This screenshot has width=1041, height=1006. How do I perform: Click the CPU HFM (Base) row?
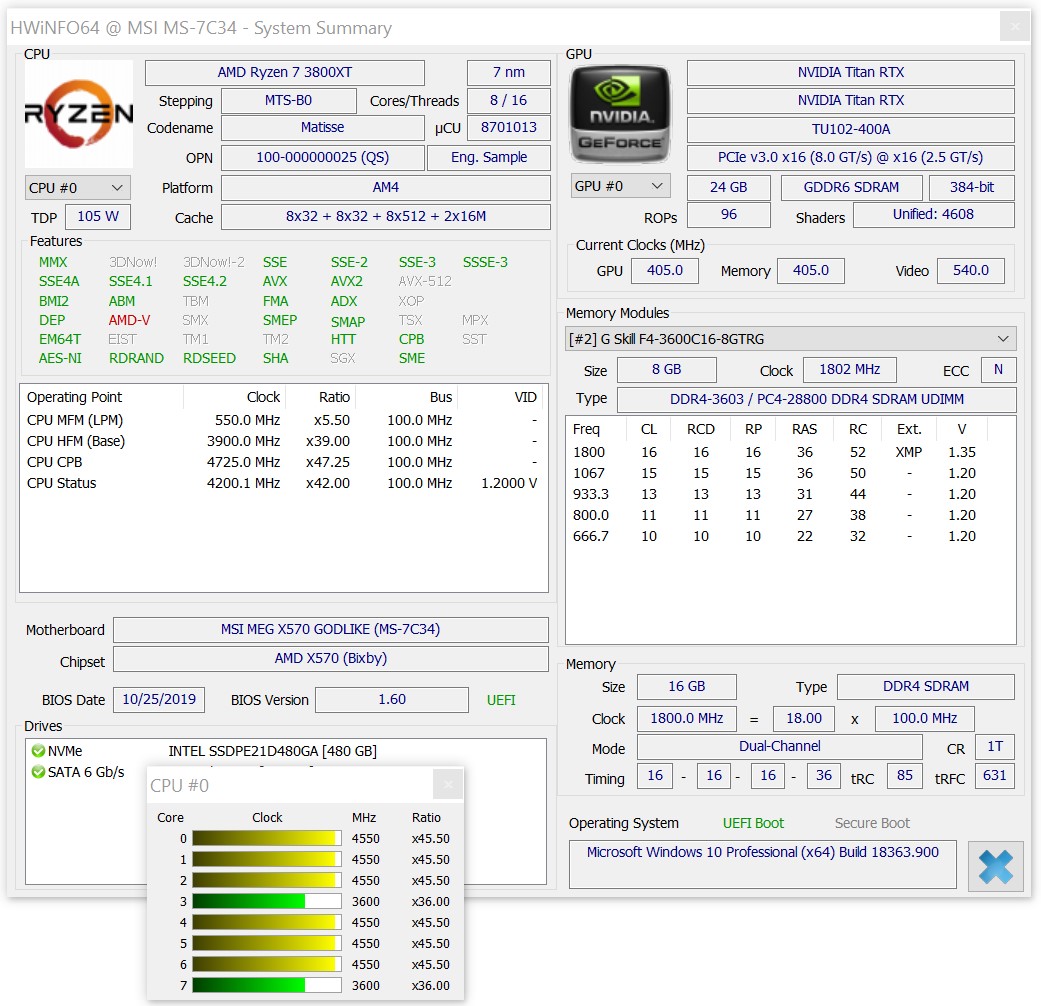click(283, 442)
